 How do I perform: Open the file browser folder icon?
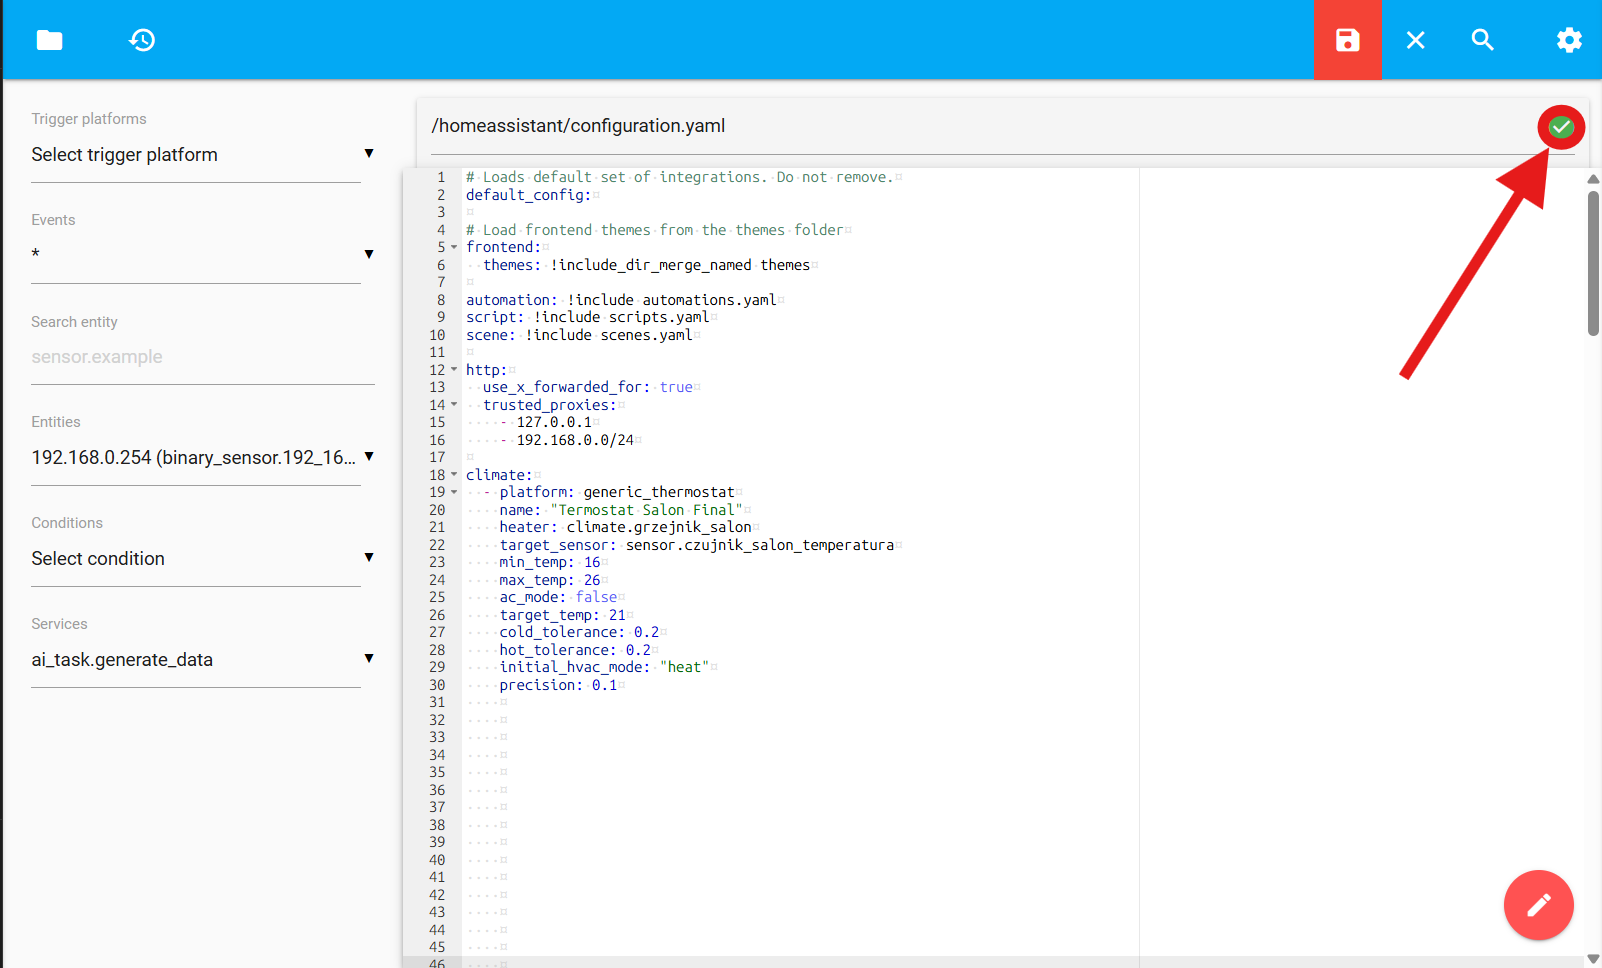tap(49, 40)
